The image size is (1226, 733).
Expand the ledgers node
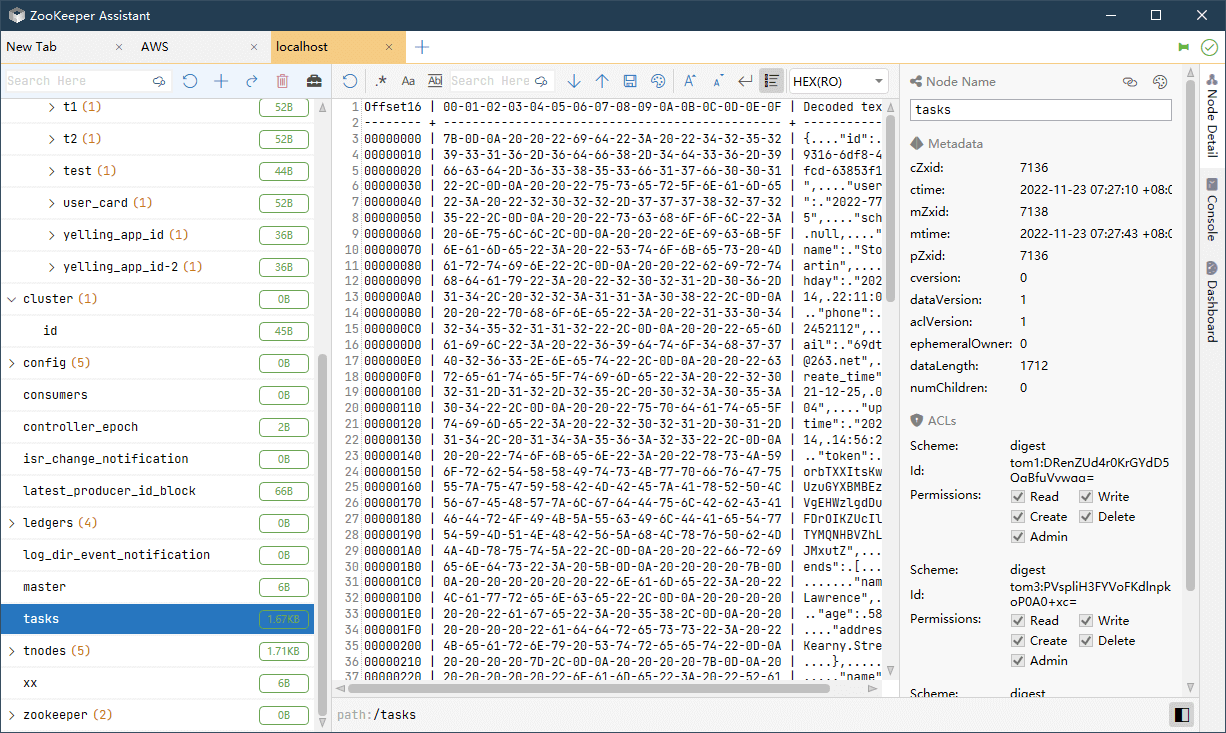coord(12,523)
